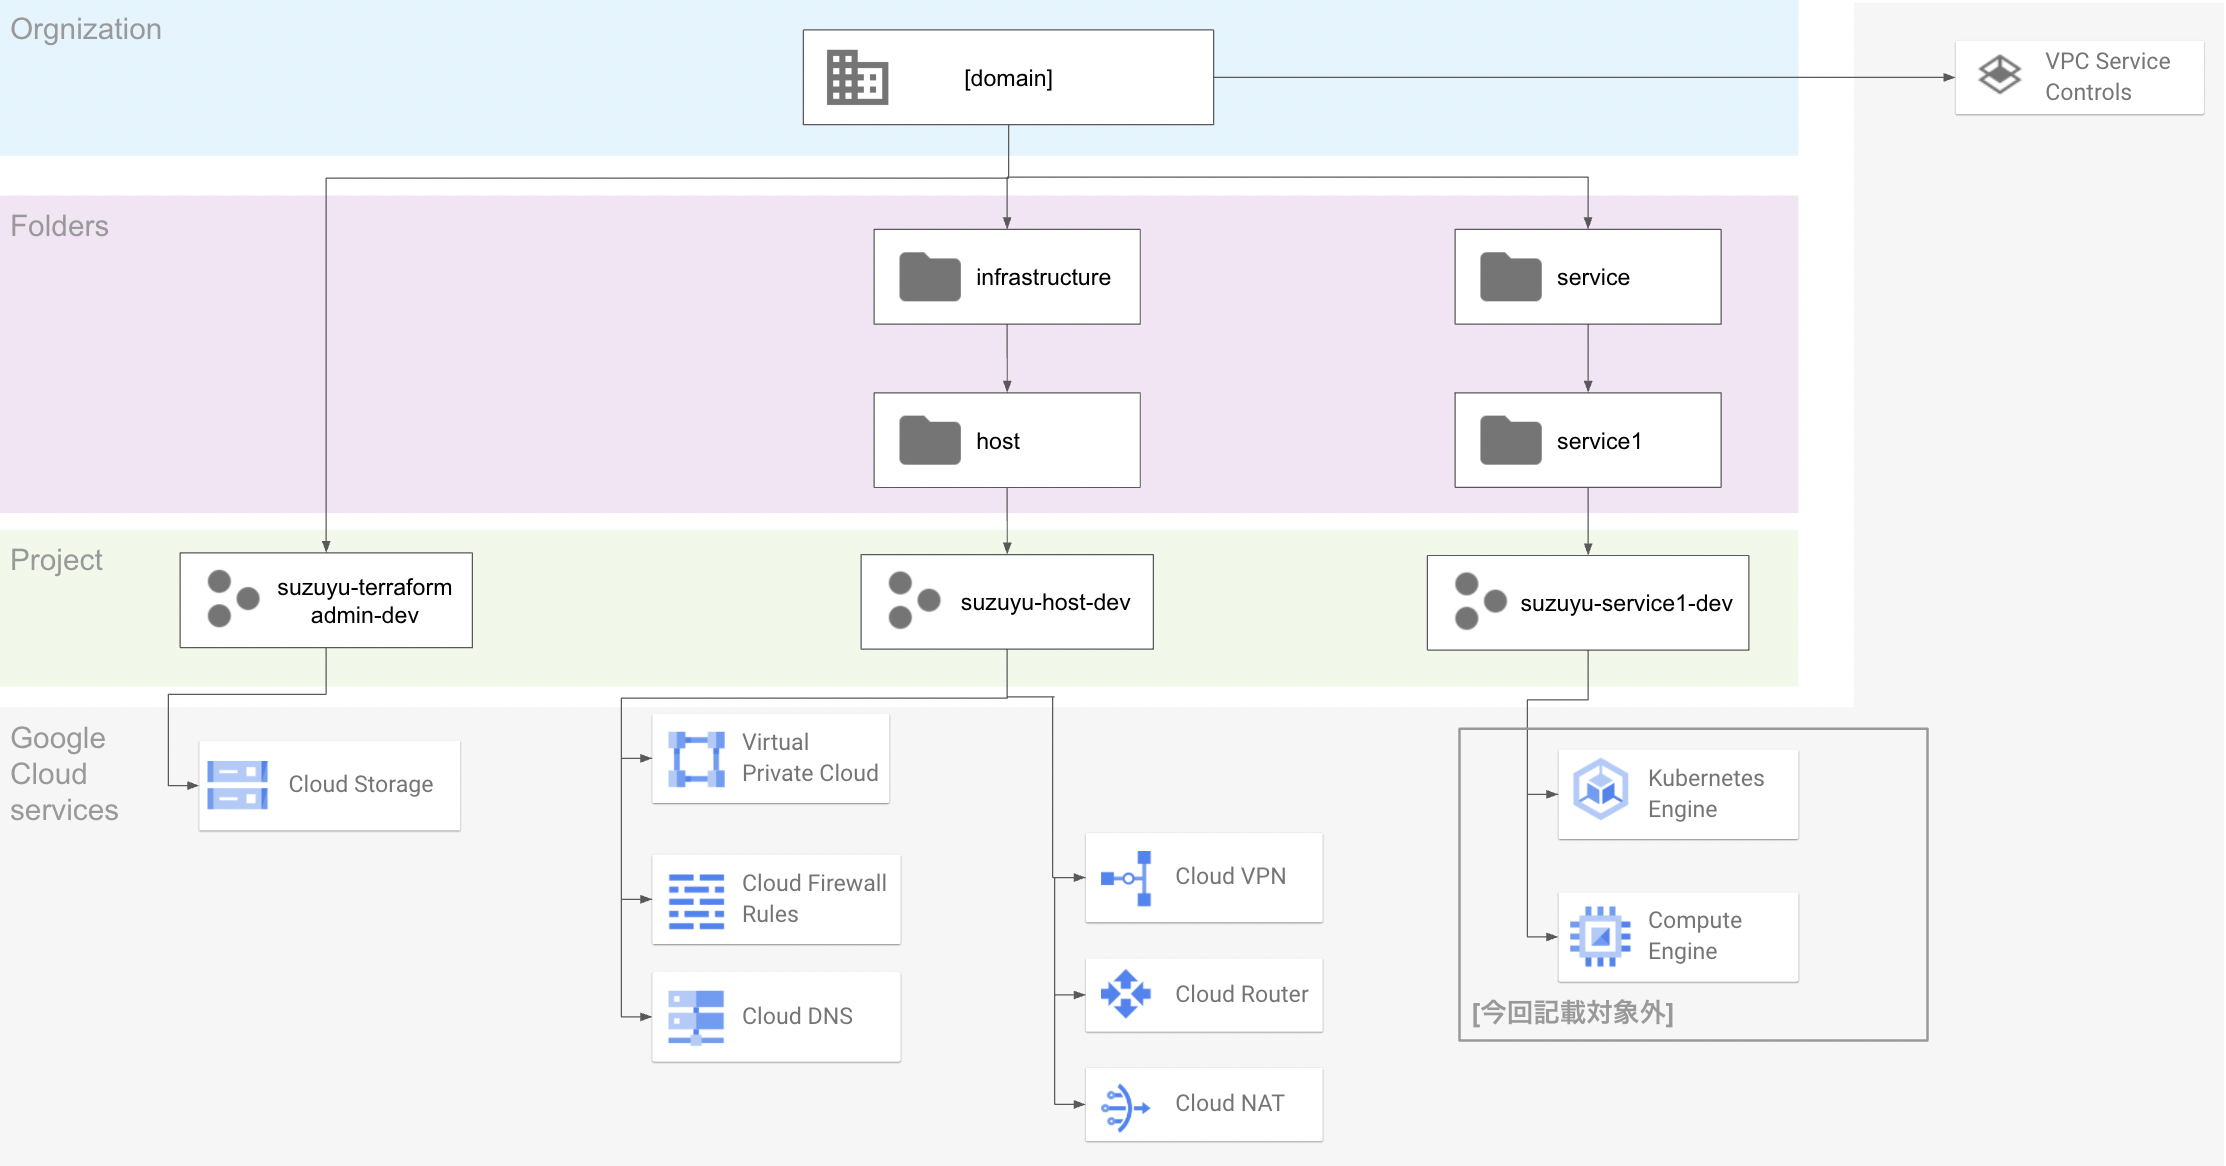Click the Cloud Router icon
Screen dimensions: 2226x1166
point(1126,994)
